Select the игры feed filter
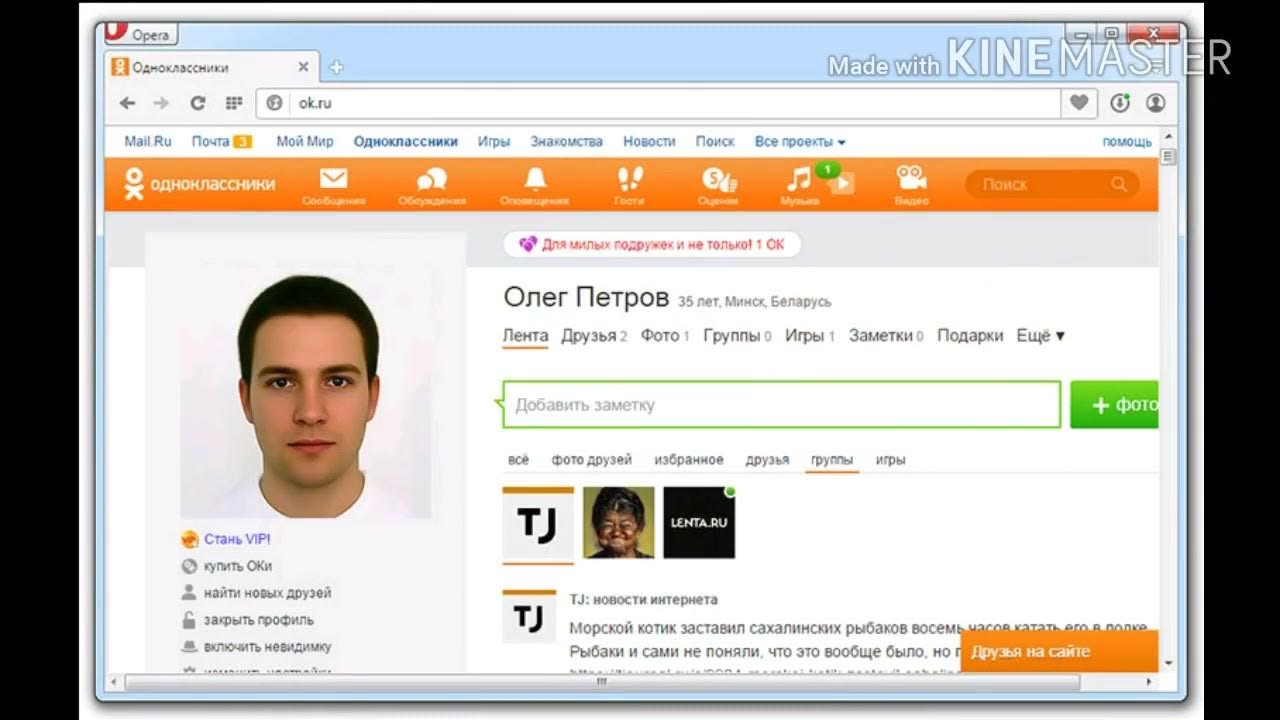This screenshot has height=720, width=1280. (x=890, y=460)
